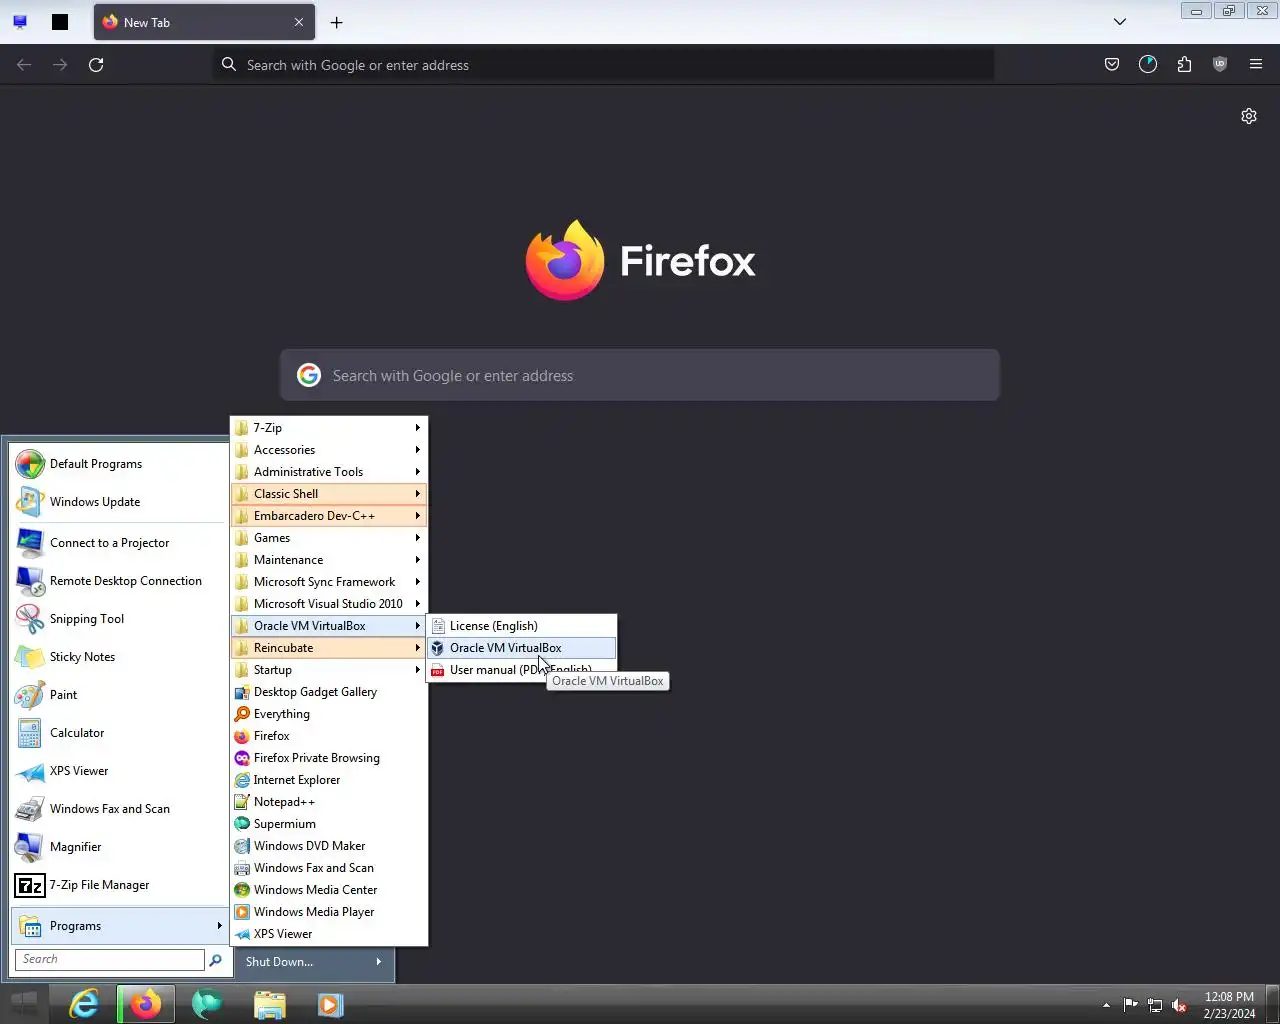
Task: Expand Embarcadero Dev-C++ folder
Action: point(329,516)
